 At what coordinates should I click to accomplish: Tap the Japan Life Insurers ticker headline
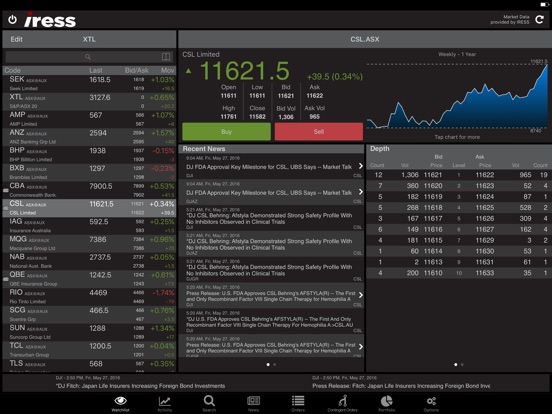pyautogui.click(x=140, y=386)
